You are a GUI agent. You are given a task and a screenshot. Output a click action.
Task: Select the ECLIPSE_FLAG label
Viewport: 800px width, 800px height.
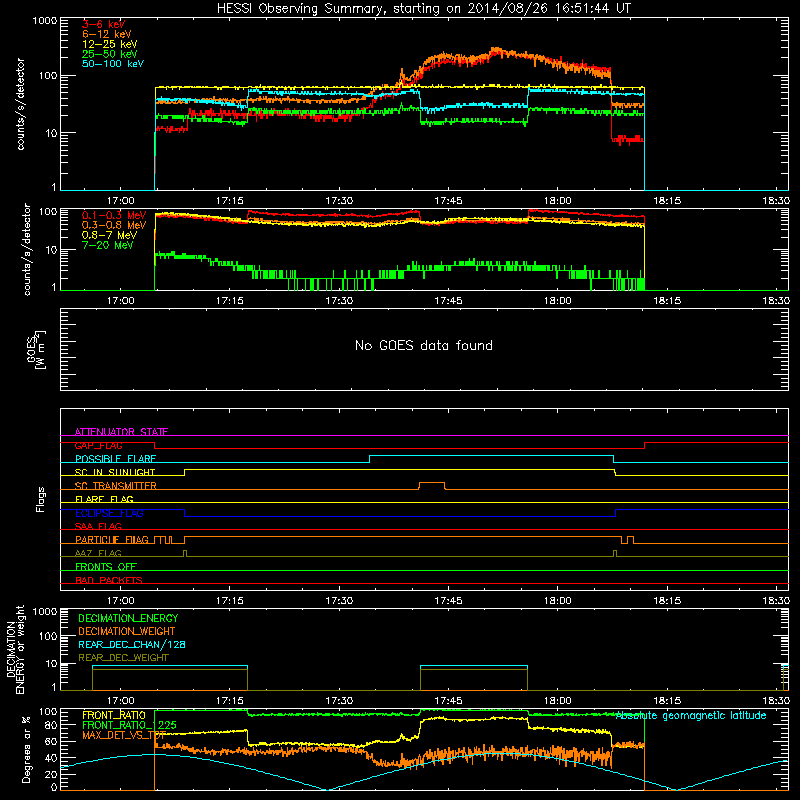click(x=110, y=513)
